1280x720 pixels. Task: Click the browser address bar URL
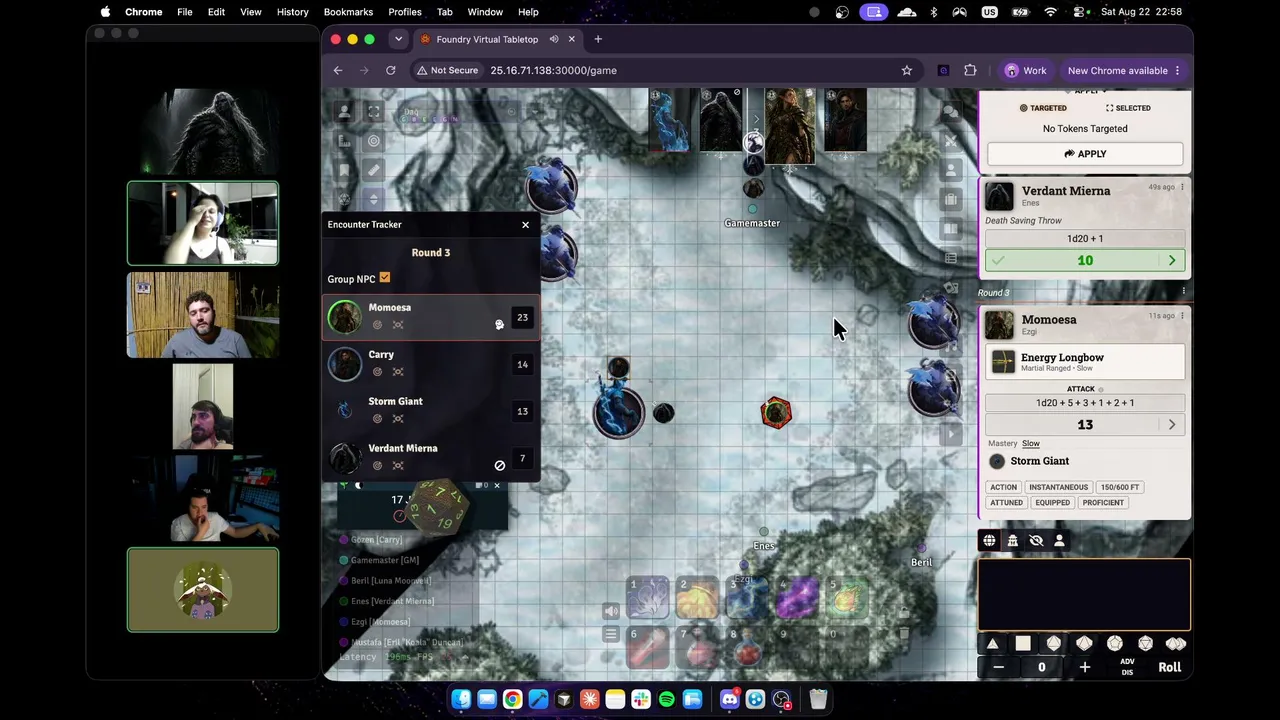[x=553, y=70]
